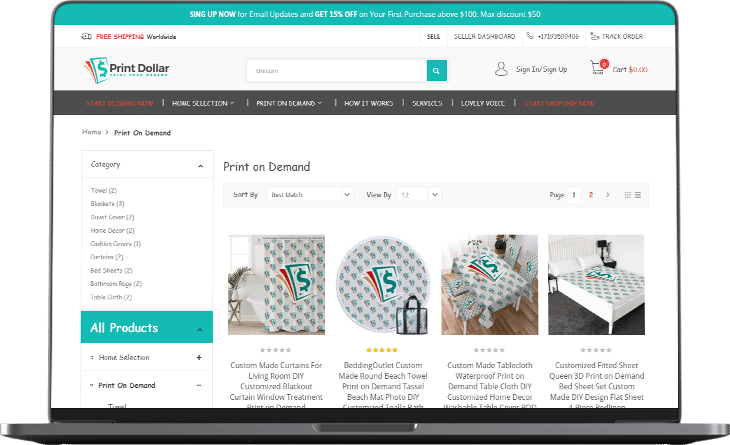
Task: Open the Tablecloth product thumbnail
Action: (x=490, y=284)
